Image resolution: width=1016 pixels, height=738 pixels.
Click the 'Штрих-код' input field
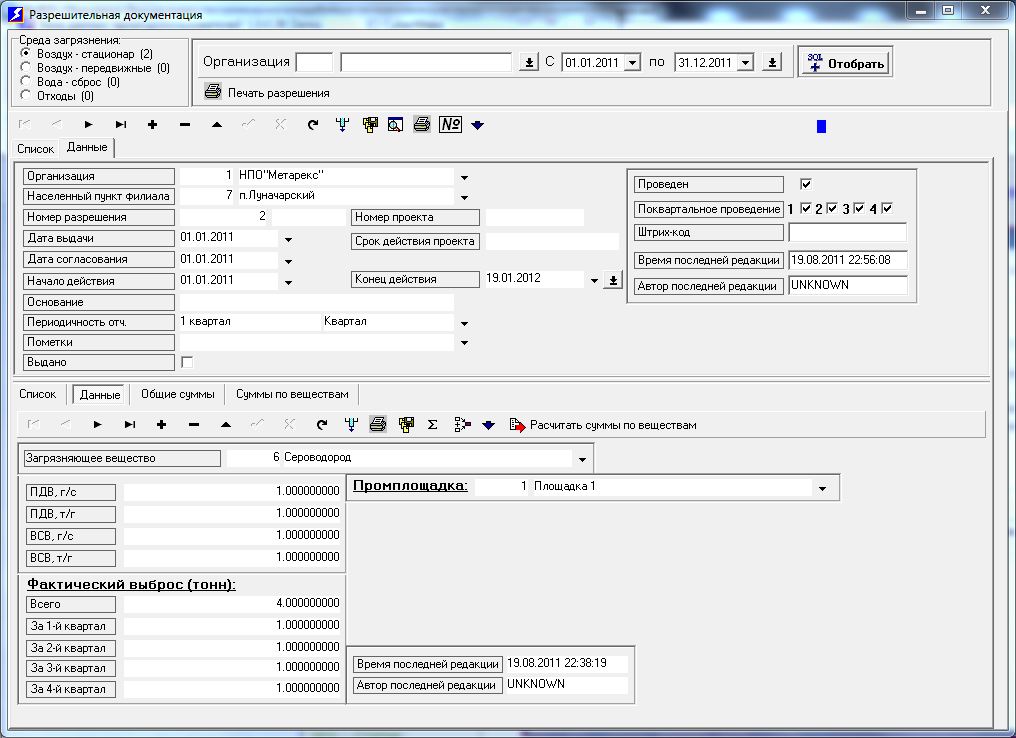[x=848, y=232]
